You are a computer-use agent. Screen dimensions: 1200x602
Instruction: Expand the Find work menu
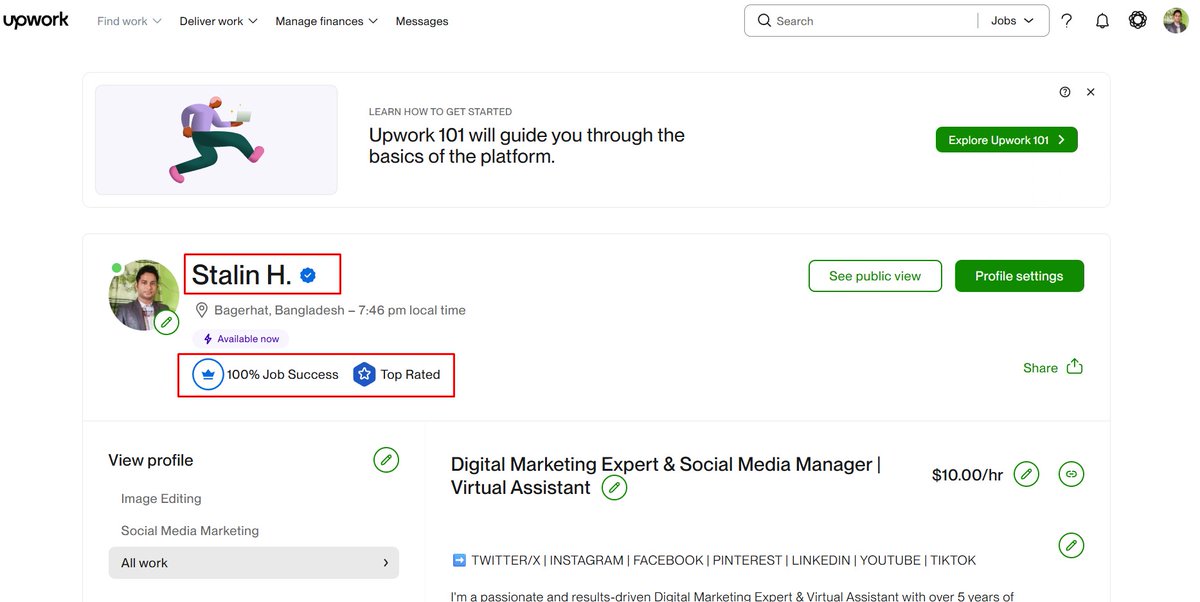pyautogui.click(x=129, y=21)
